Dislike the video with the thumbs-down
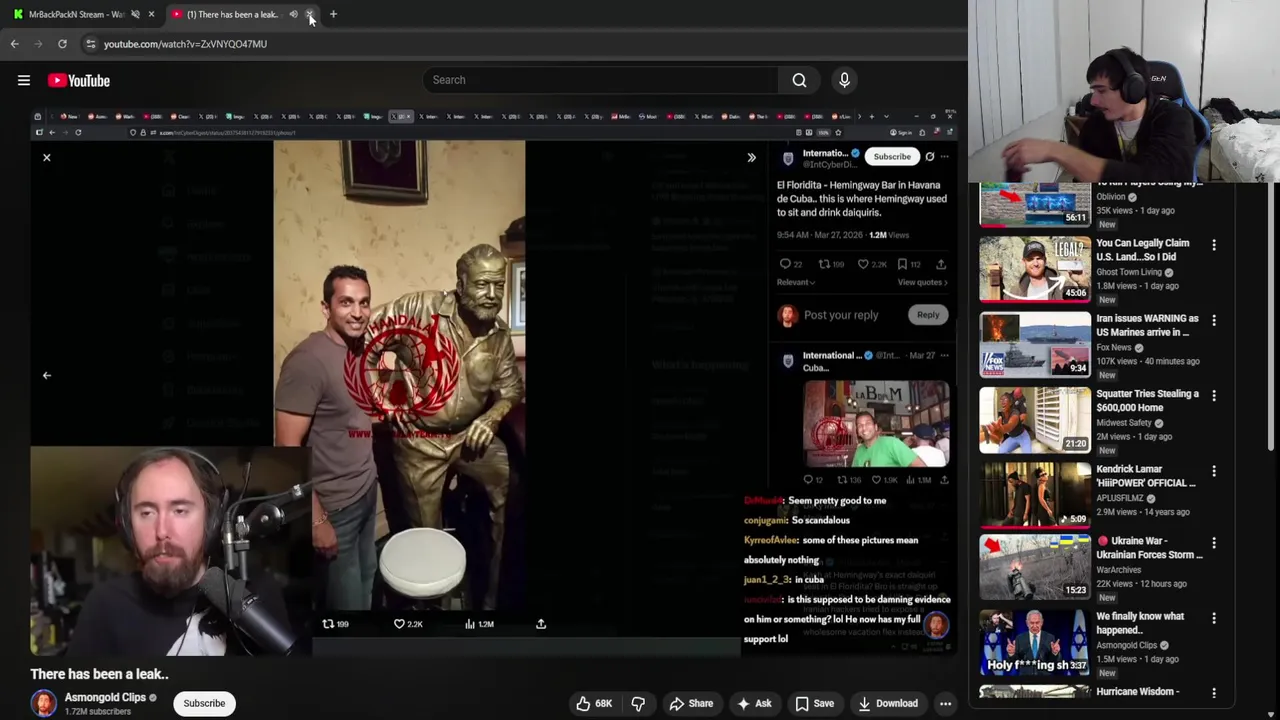 638,703
